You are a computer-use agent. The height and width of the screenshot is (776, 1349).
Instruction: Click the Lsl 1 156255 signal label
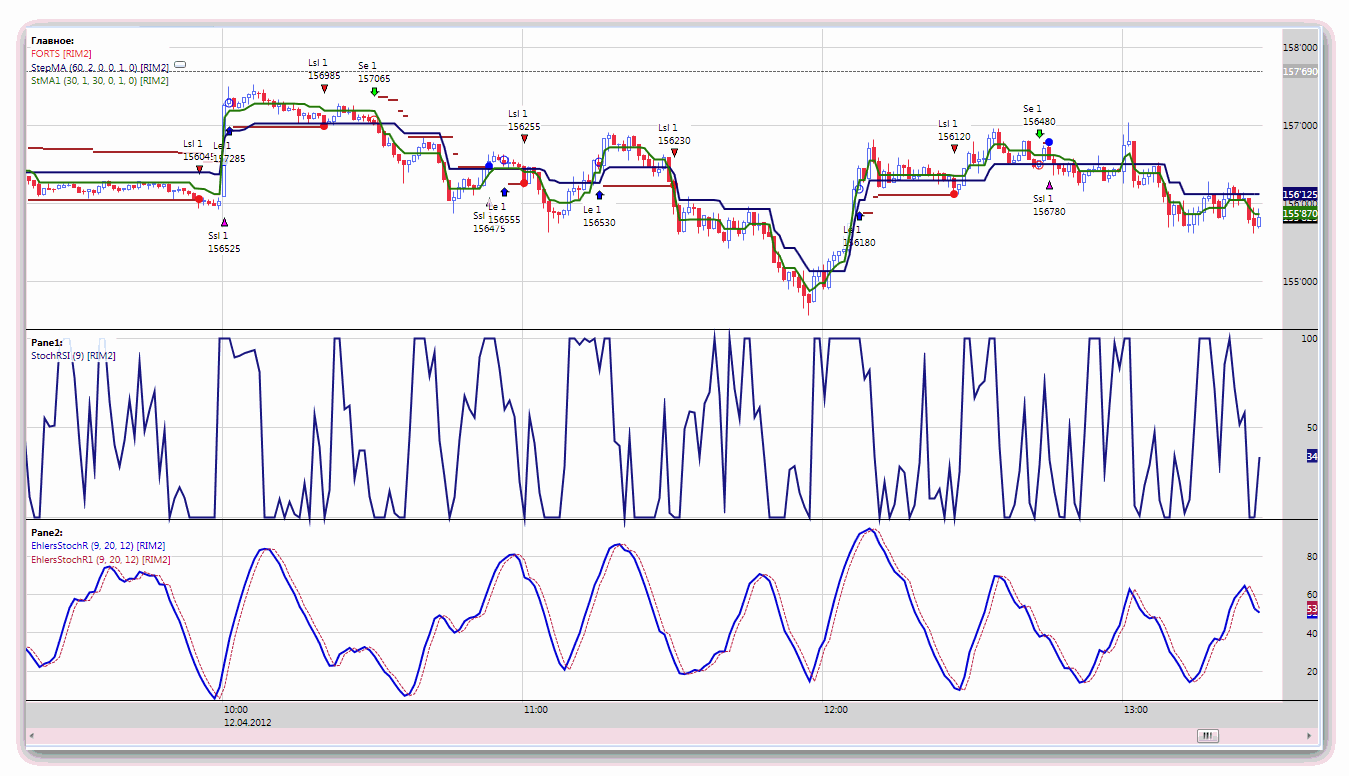(x=524, y=120)
